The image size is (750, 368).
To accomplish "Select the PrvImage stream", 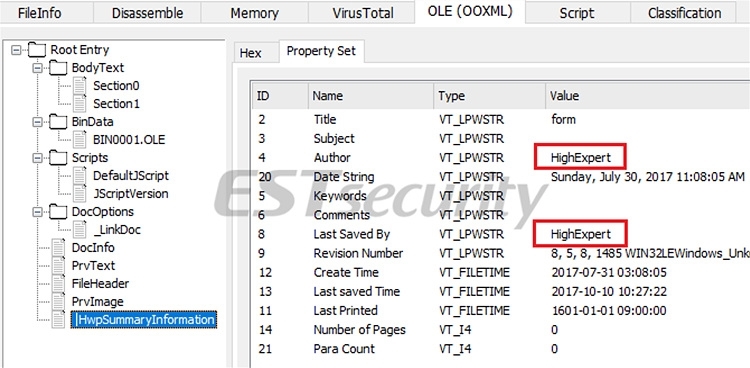I will click(x=98, y=301).
